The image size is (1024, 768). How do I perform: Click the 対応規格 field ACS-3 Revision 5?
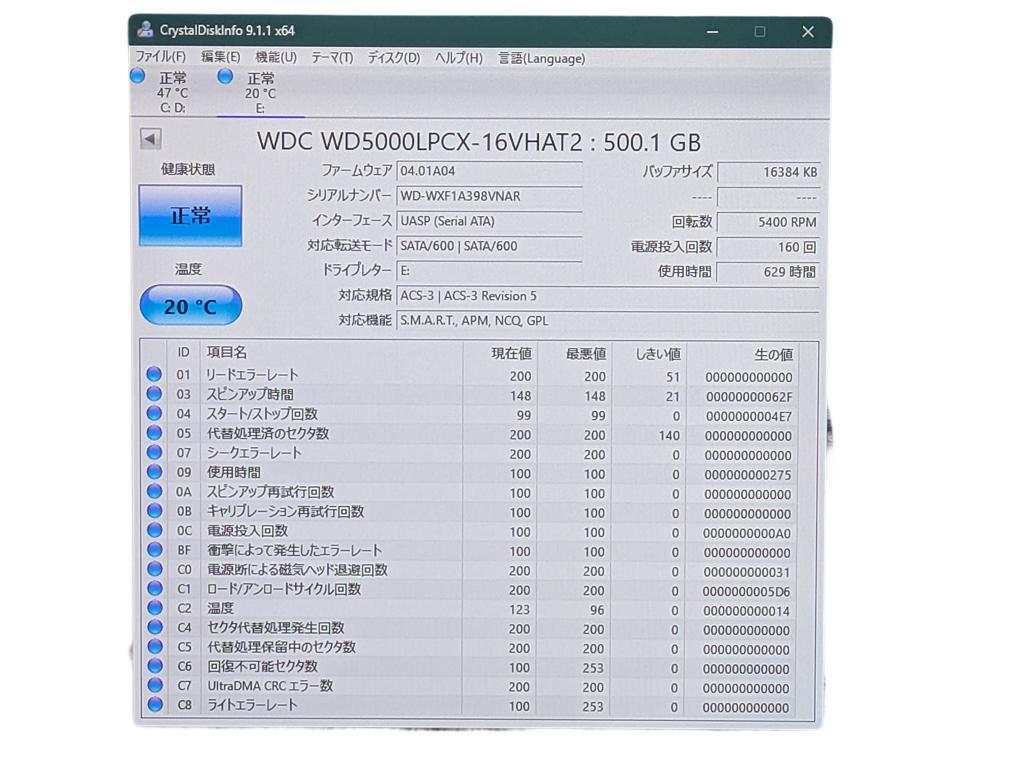(607, 296)
